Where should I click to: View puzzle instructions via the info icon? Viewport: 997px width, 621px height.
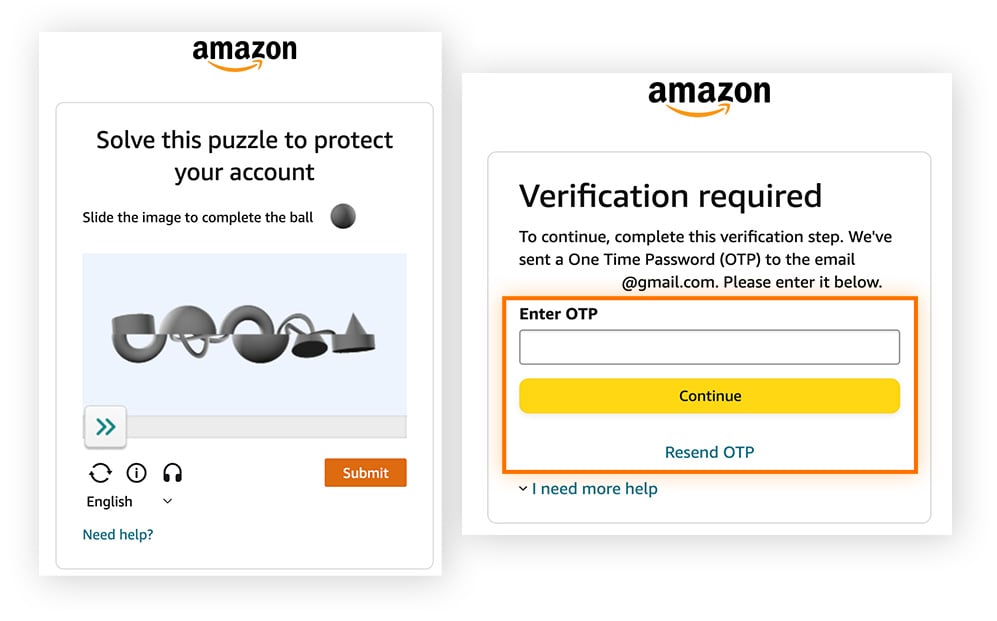coord(136,472)
